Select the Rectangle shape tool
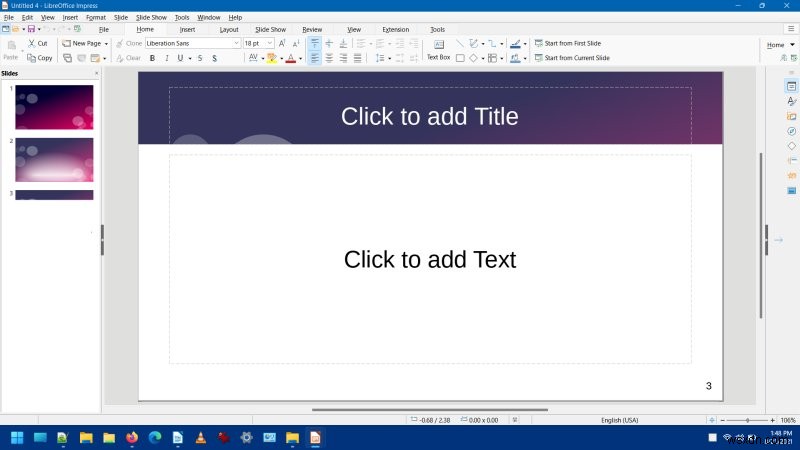Viewport: 800px width, 450px height. pos(460,58)
